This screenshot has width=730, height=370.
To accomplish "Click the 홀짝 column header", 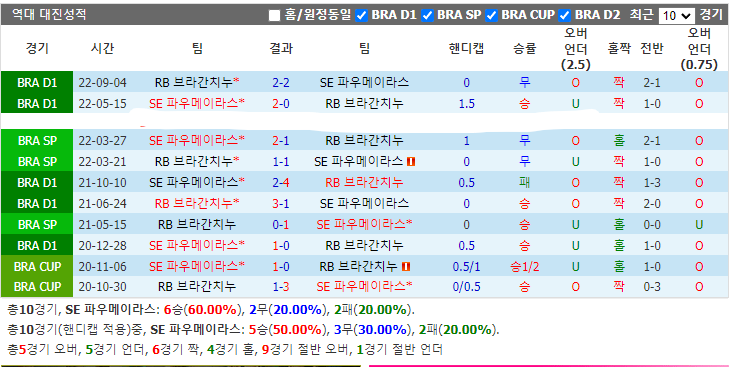I will tap(619, 48).
